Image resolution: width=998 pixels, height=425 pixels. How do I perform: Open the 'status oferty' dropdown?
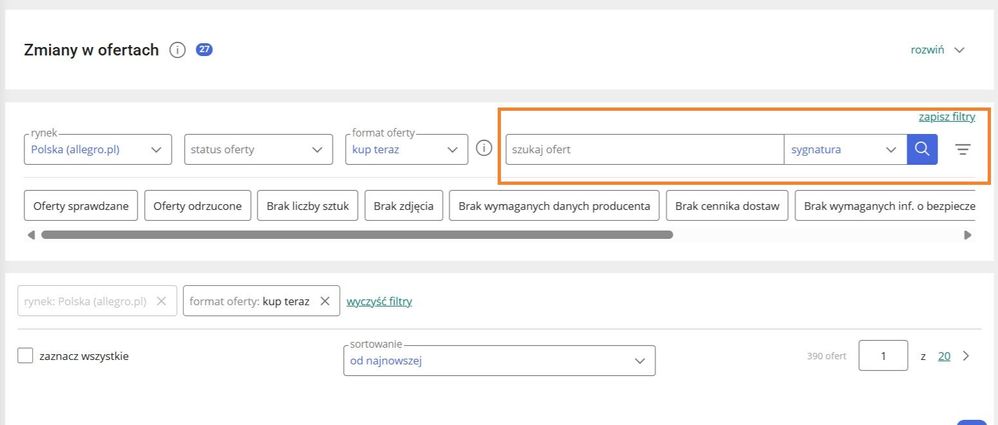click(x=256, y=149)
